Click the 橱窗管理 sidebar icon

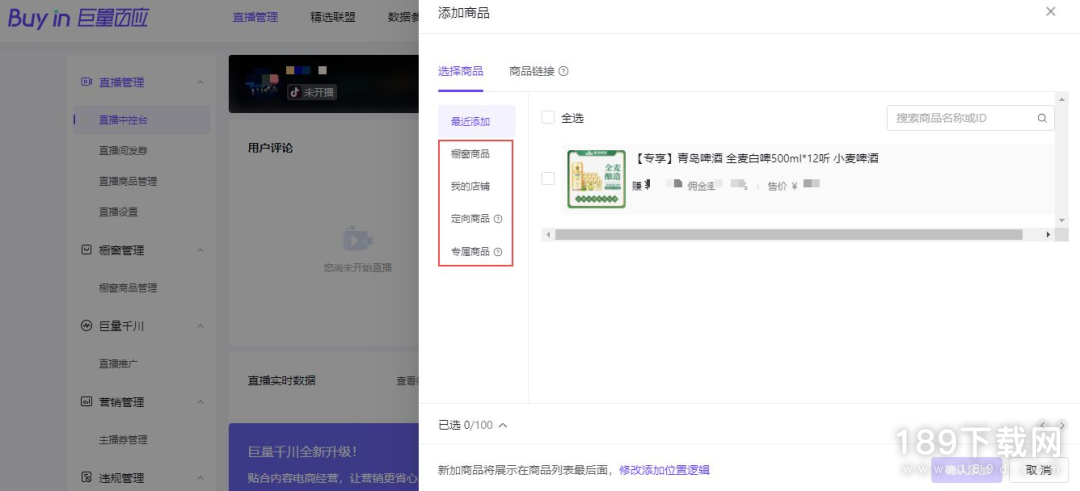click(x=86, y=250)
